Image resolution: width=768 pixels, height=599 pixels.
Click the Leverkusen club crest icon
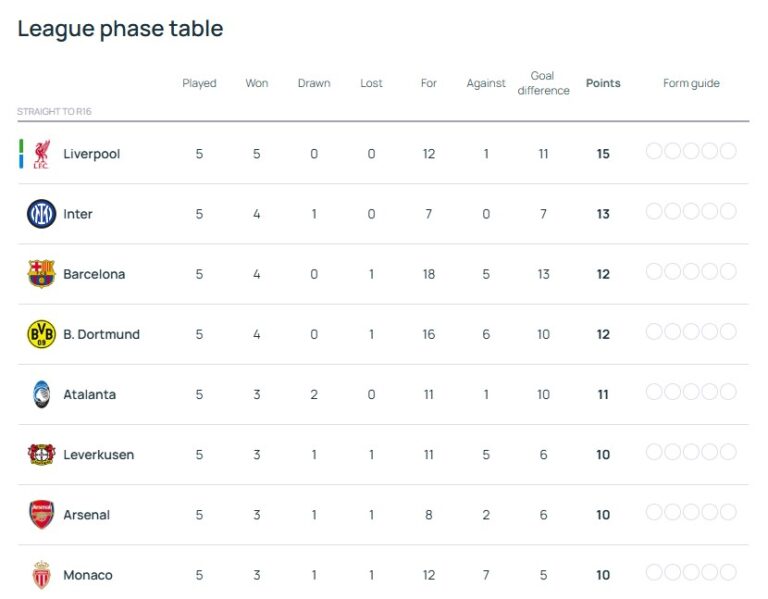point(41,454)
